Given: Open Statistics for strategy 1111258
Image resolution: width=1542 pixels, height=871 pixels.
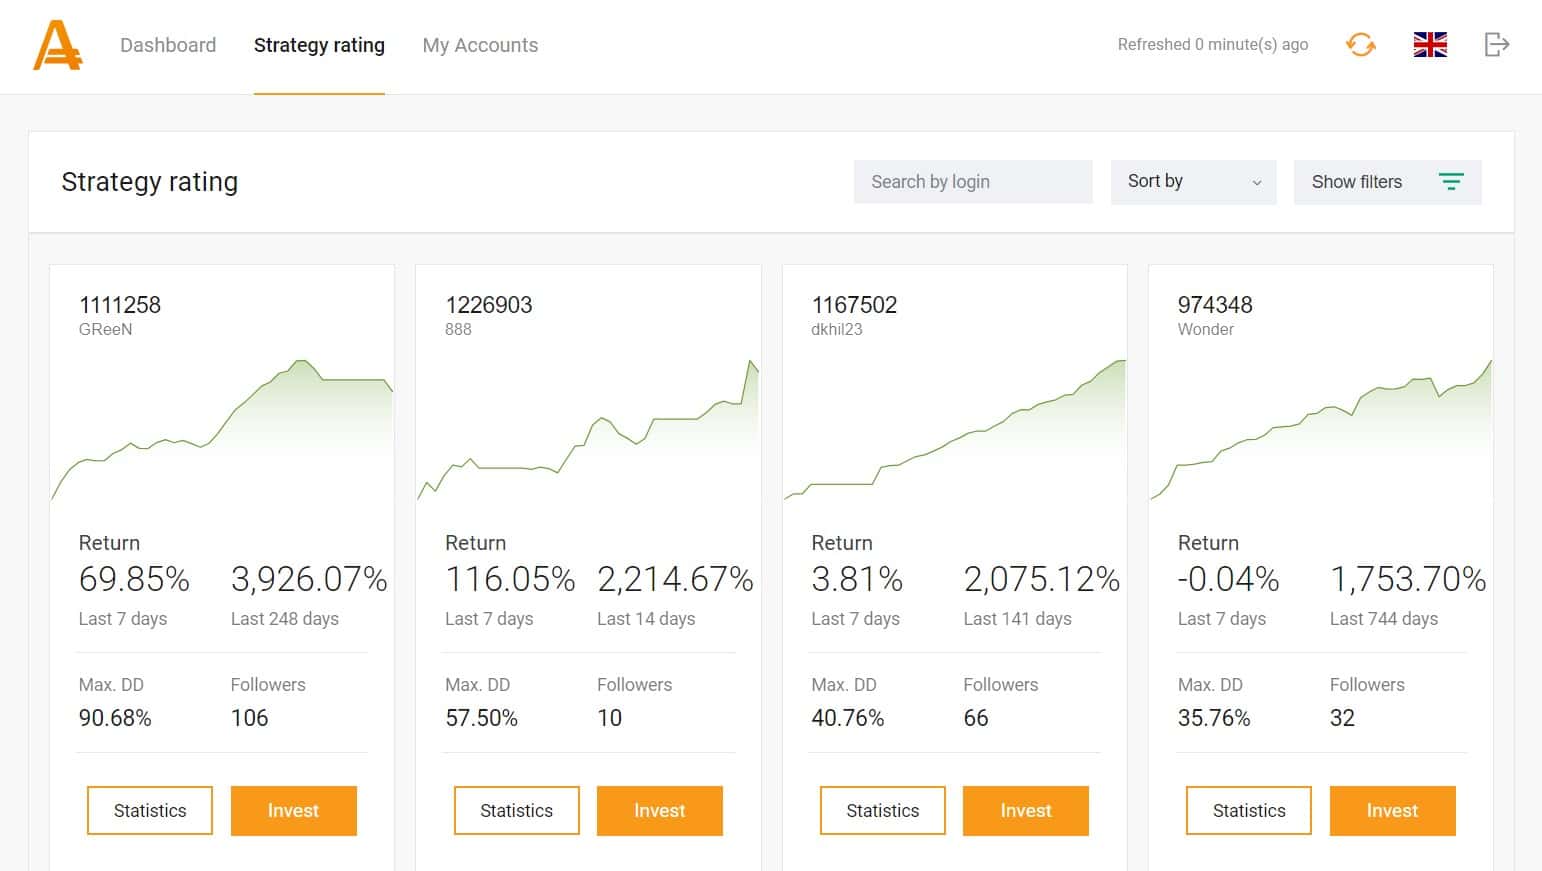Looking at the screenshot, I should tap(150, 810).
